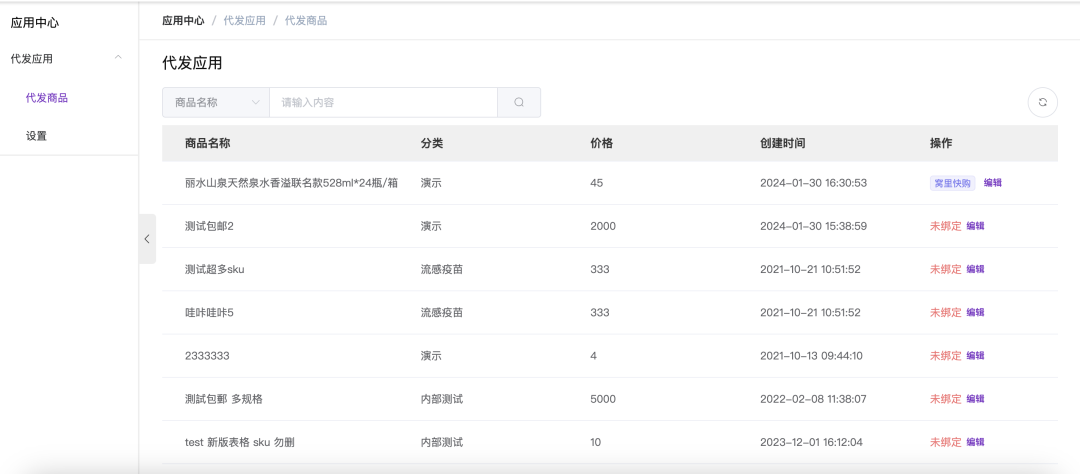The width and height of the screenshot is (1080, 474).
Task: Click timestamp 2023-12-01 16:12:04
Action: [813, 442]
